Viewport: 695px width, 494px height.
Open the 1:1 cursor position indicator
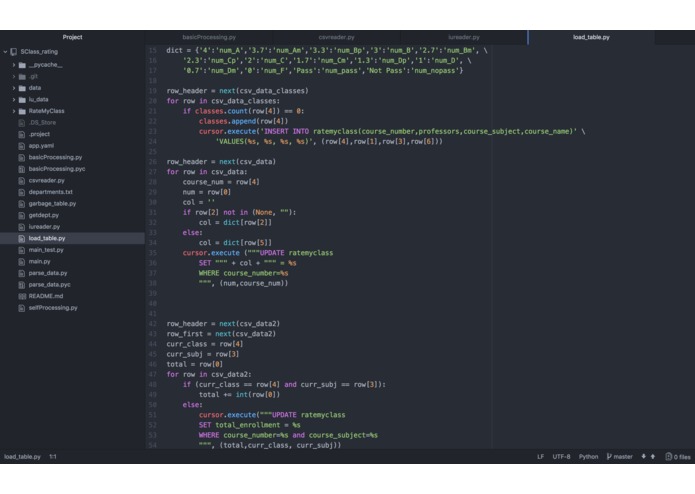click(53, 456)
